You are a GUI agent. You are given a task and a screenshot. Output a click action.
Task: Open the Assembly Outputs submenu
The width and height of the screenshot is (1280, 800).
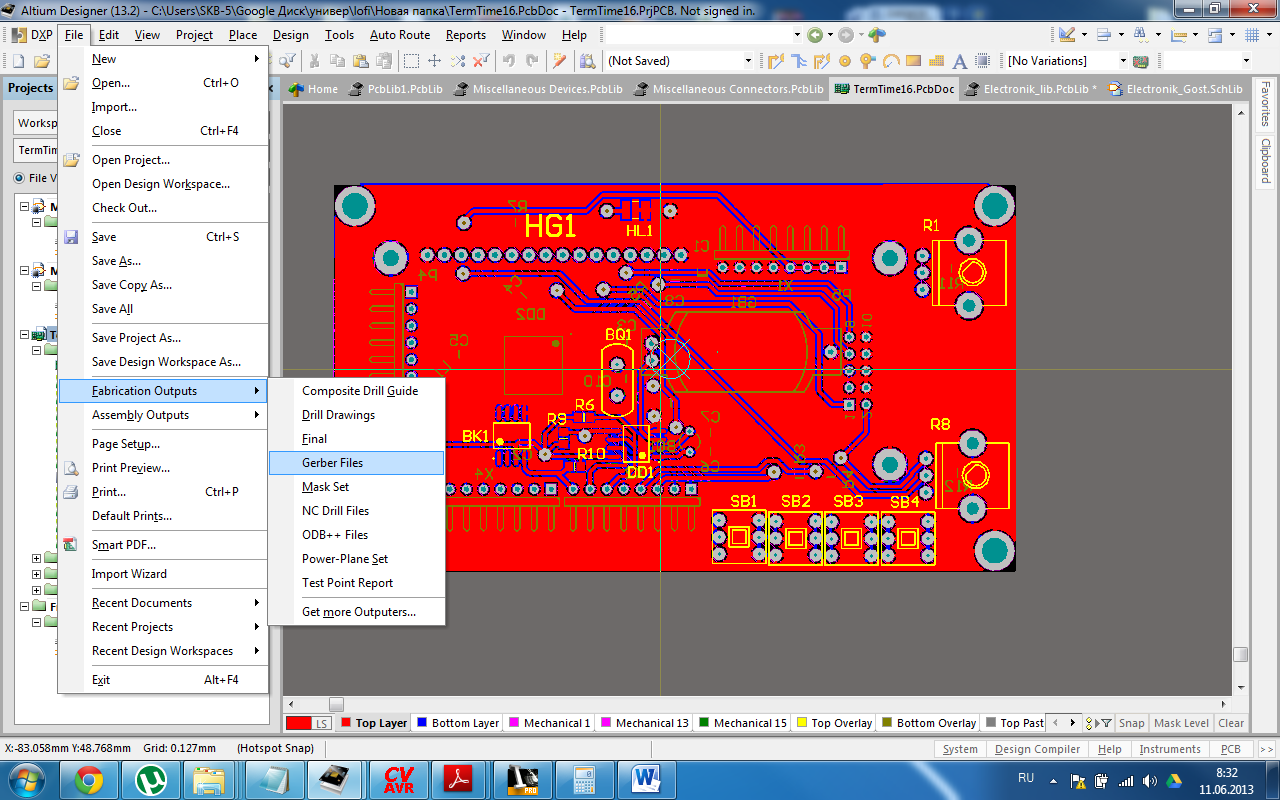point(163,415)
